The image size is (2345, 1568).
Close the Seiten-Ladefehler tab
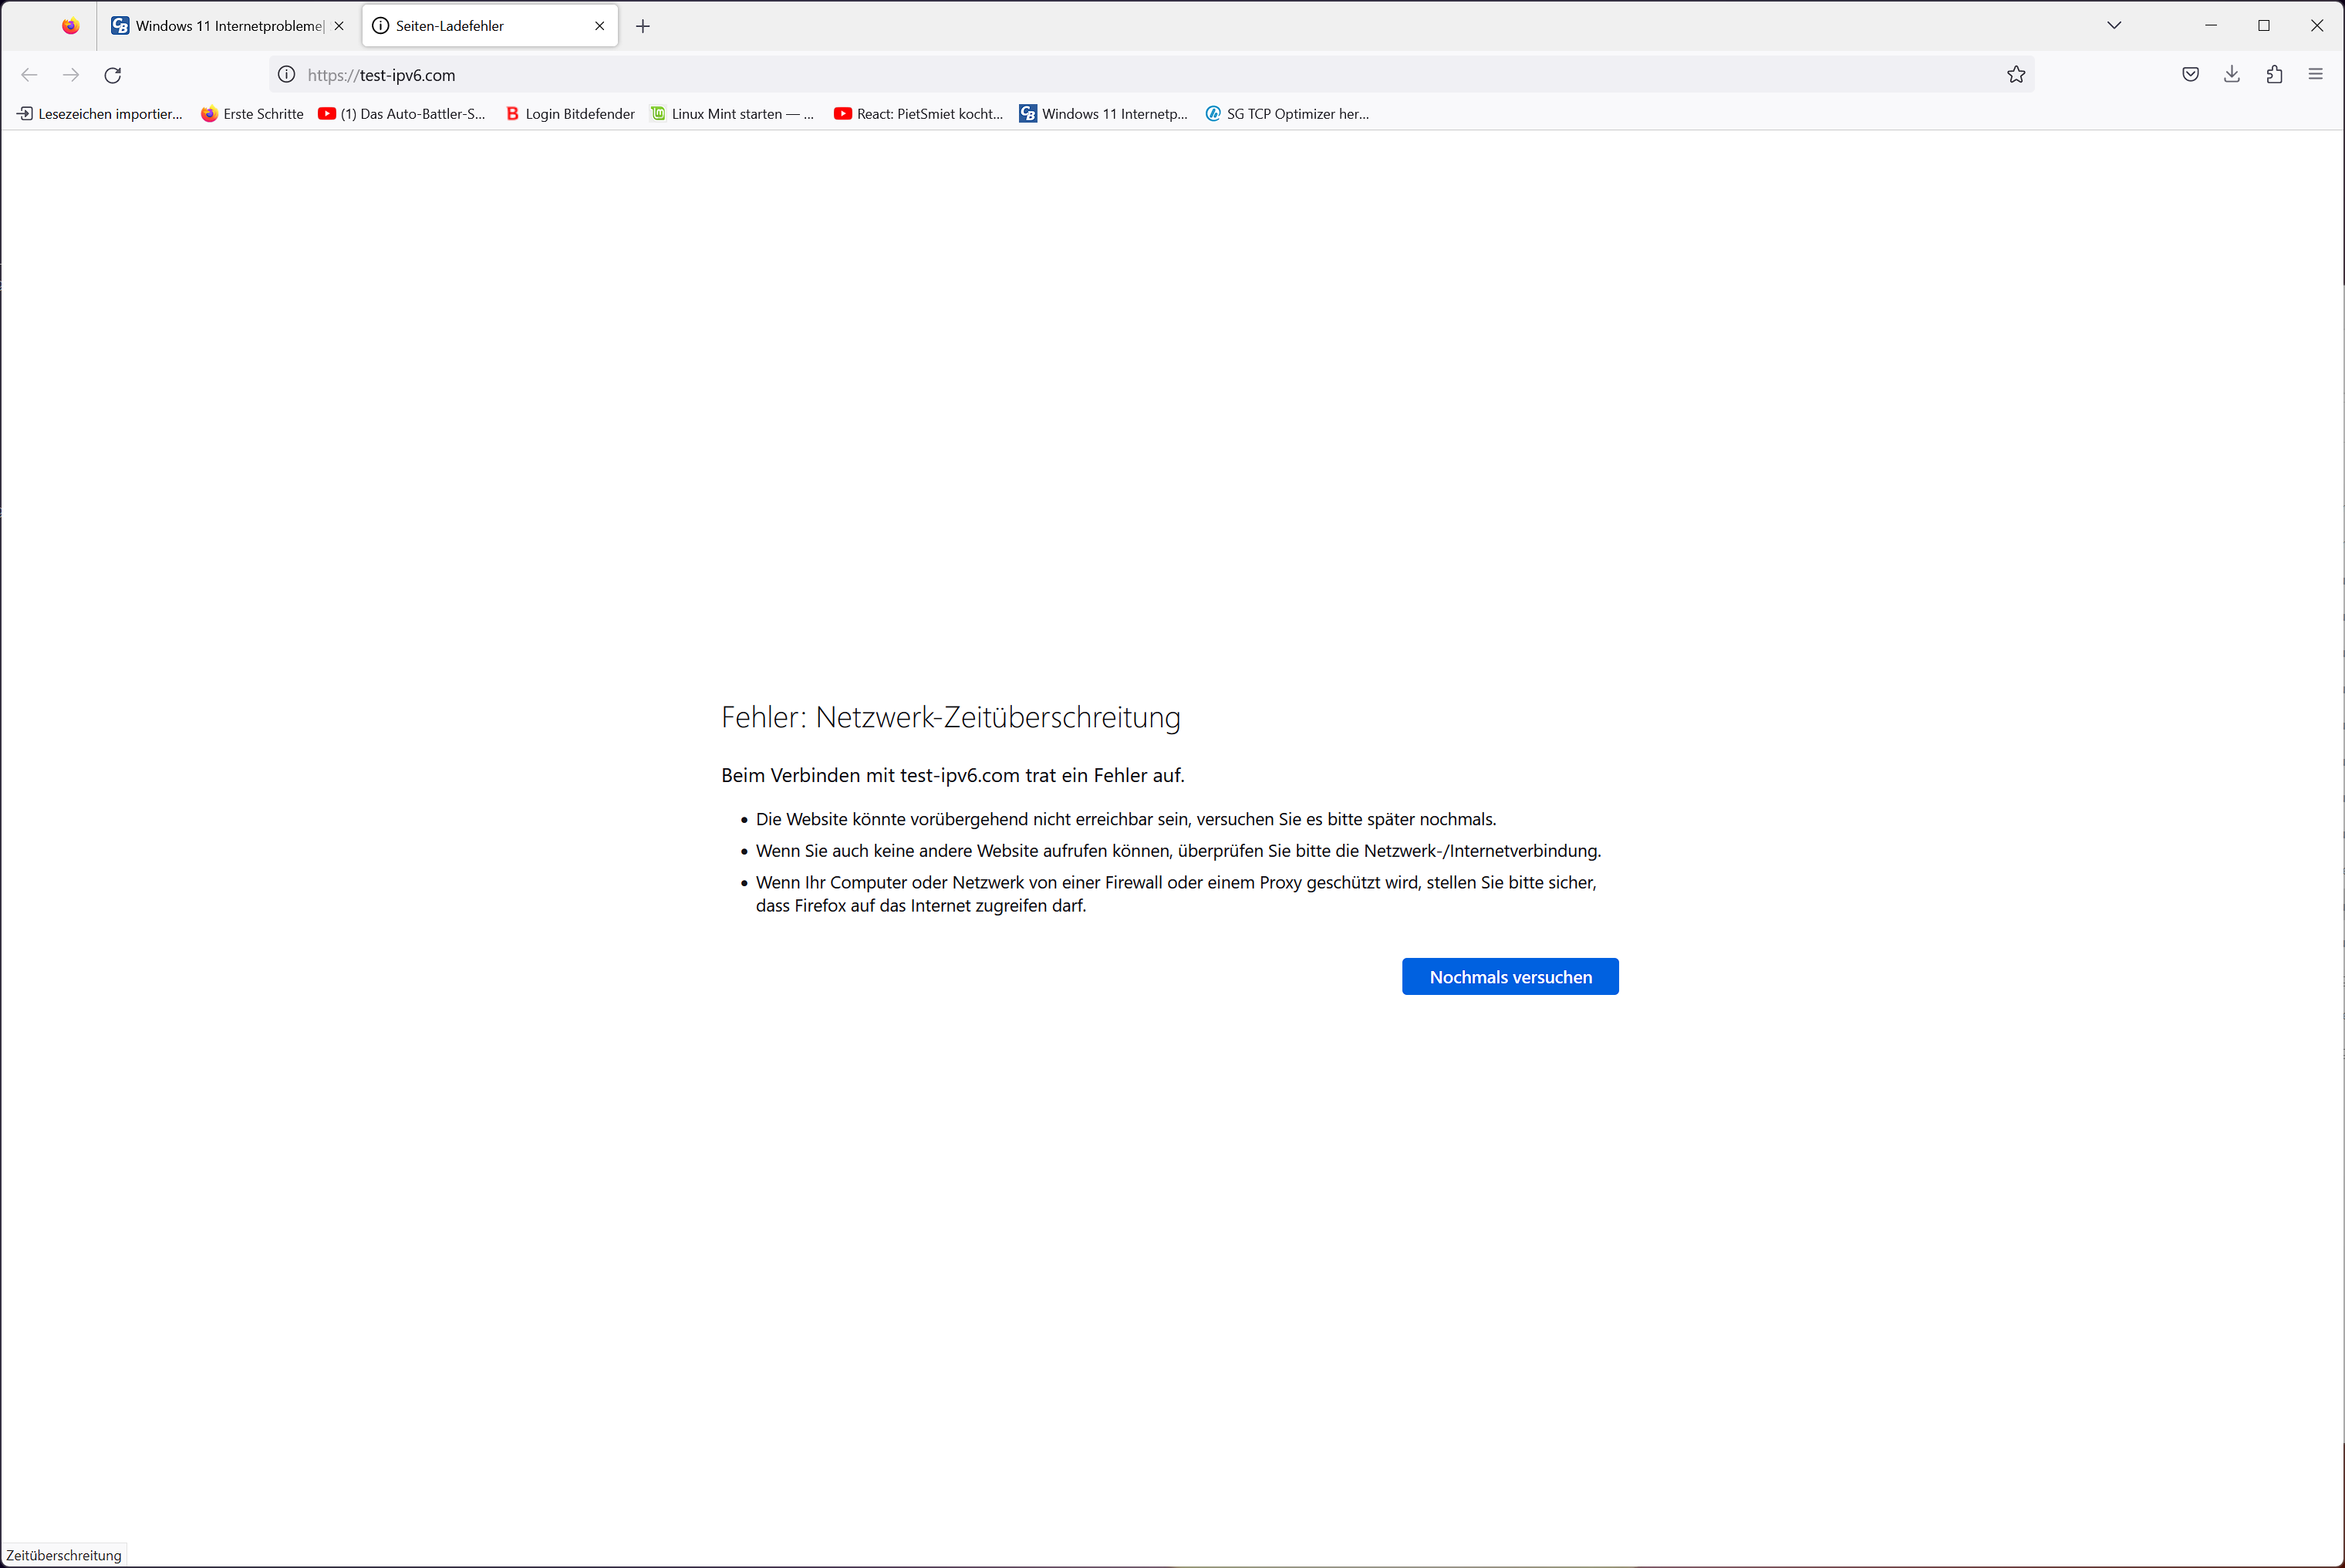pyautogui.click(x=600, y=26)
